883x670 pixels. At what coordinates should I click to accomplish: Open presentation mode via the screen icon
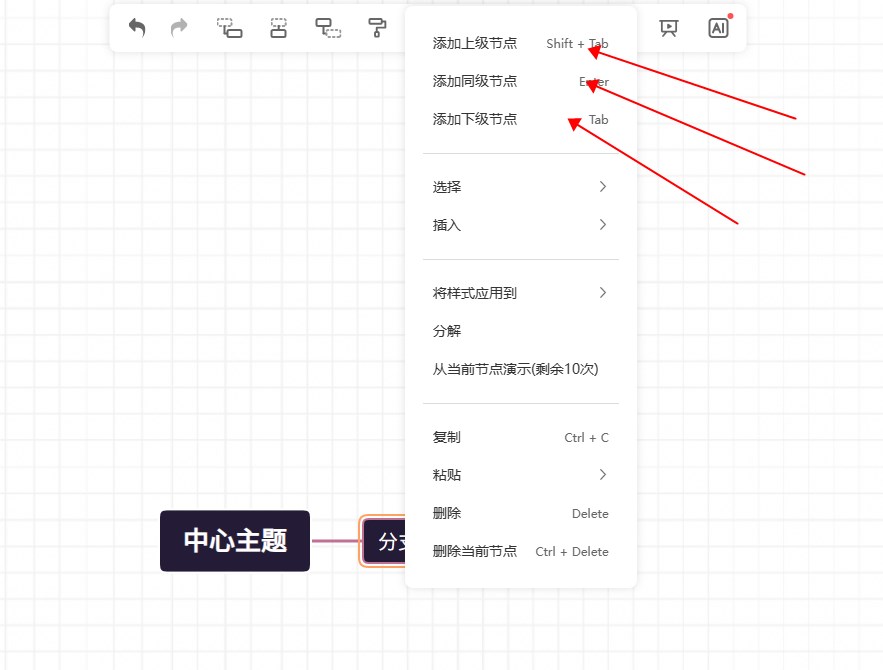click(x=667, y=28)
